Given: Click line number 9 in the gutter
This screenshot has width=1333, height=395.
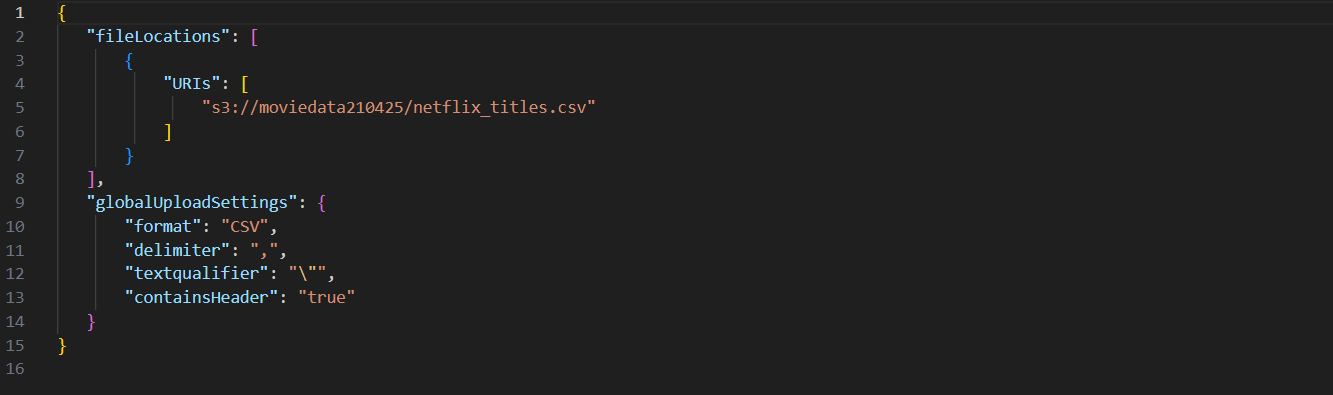Looking at the screenshot, I should 19,203.
